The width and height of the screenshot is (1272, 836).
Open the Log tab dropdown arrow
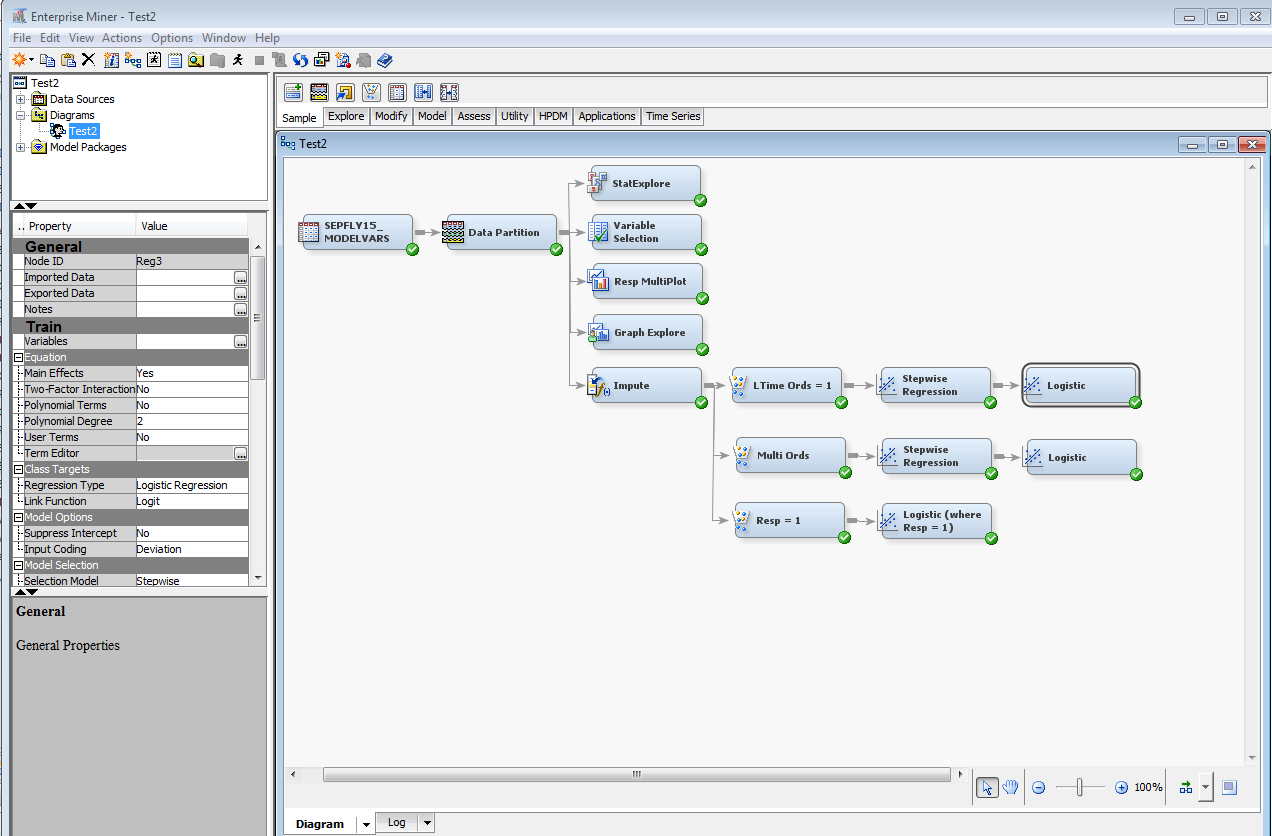click(x=425, y=822)
